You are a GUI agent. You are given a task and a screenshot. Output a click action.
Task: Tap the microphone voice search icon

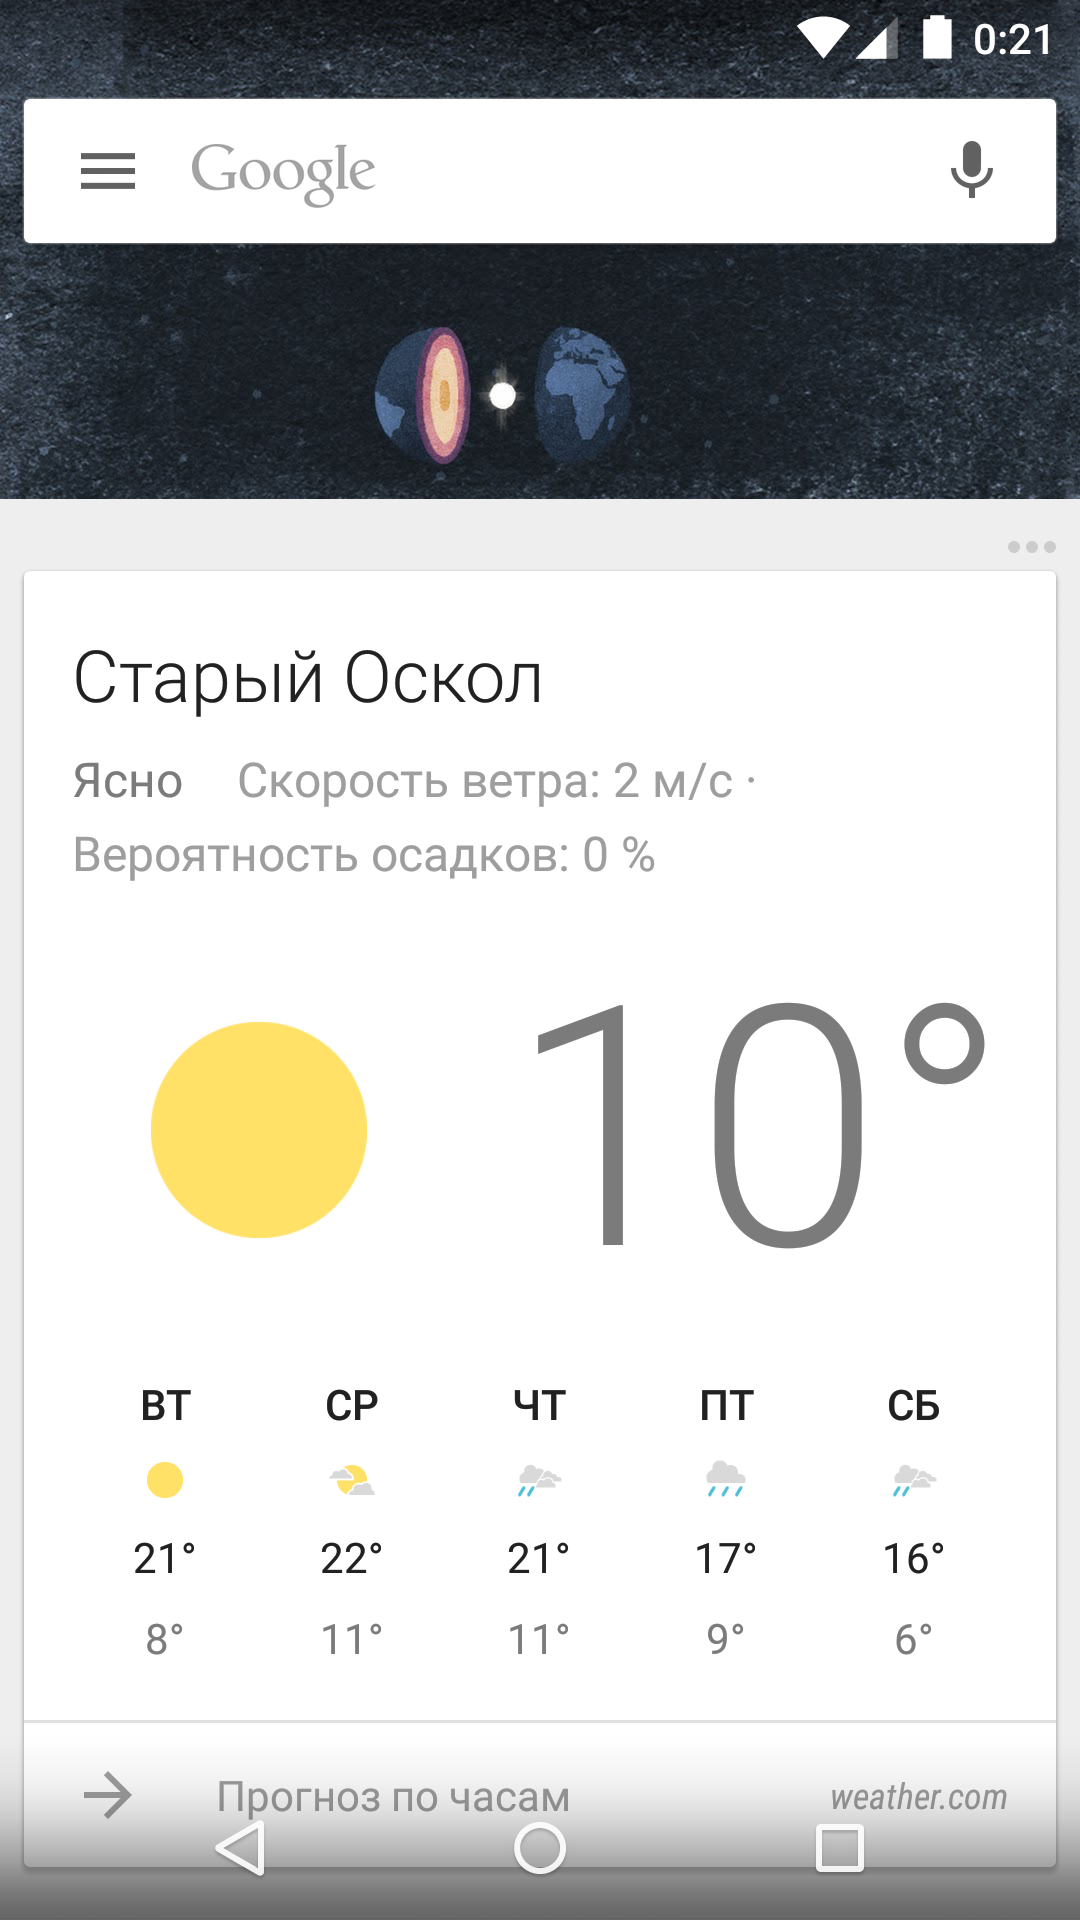(x=971, y=170)
